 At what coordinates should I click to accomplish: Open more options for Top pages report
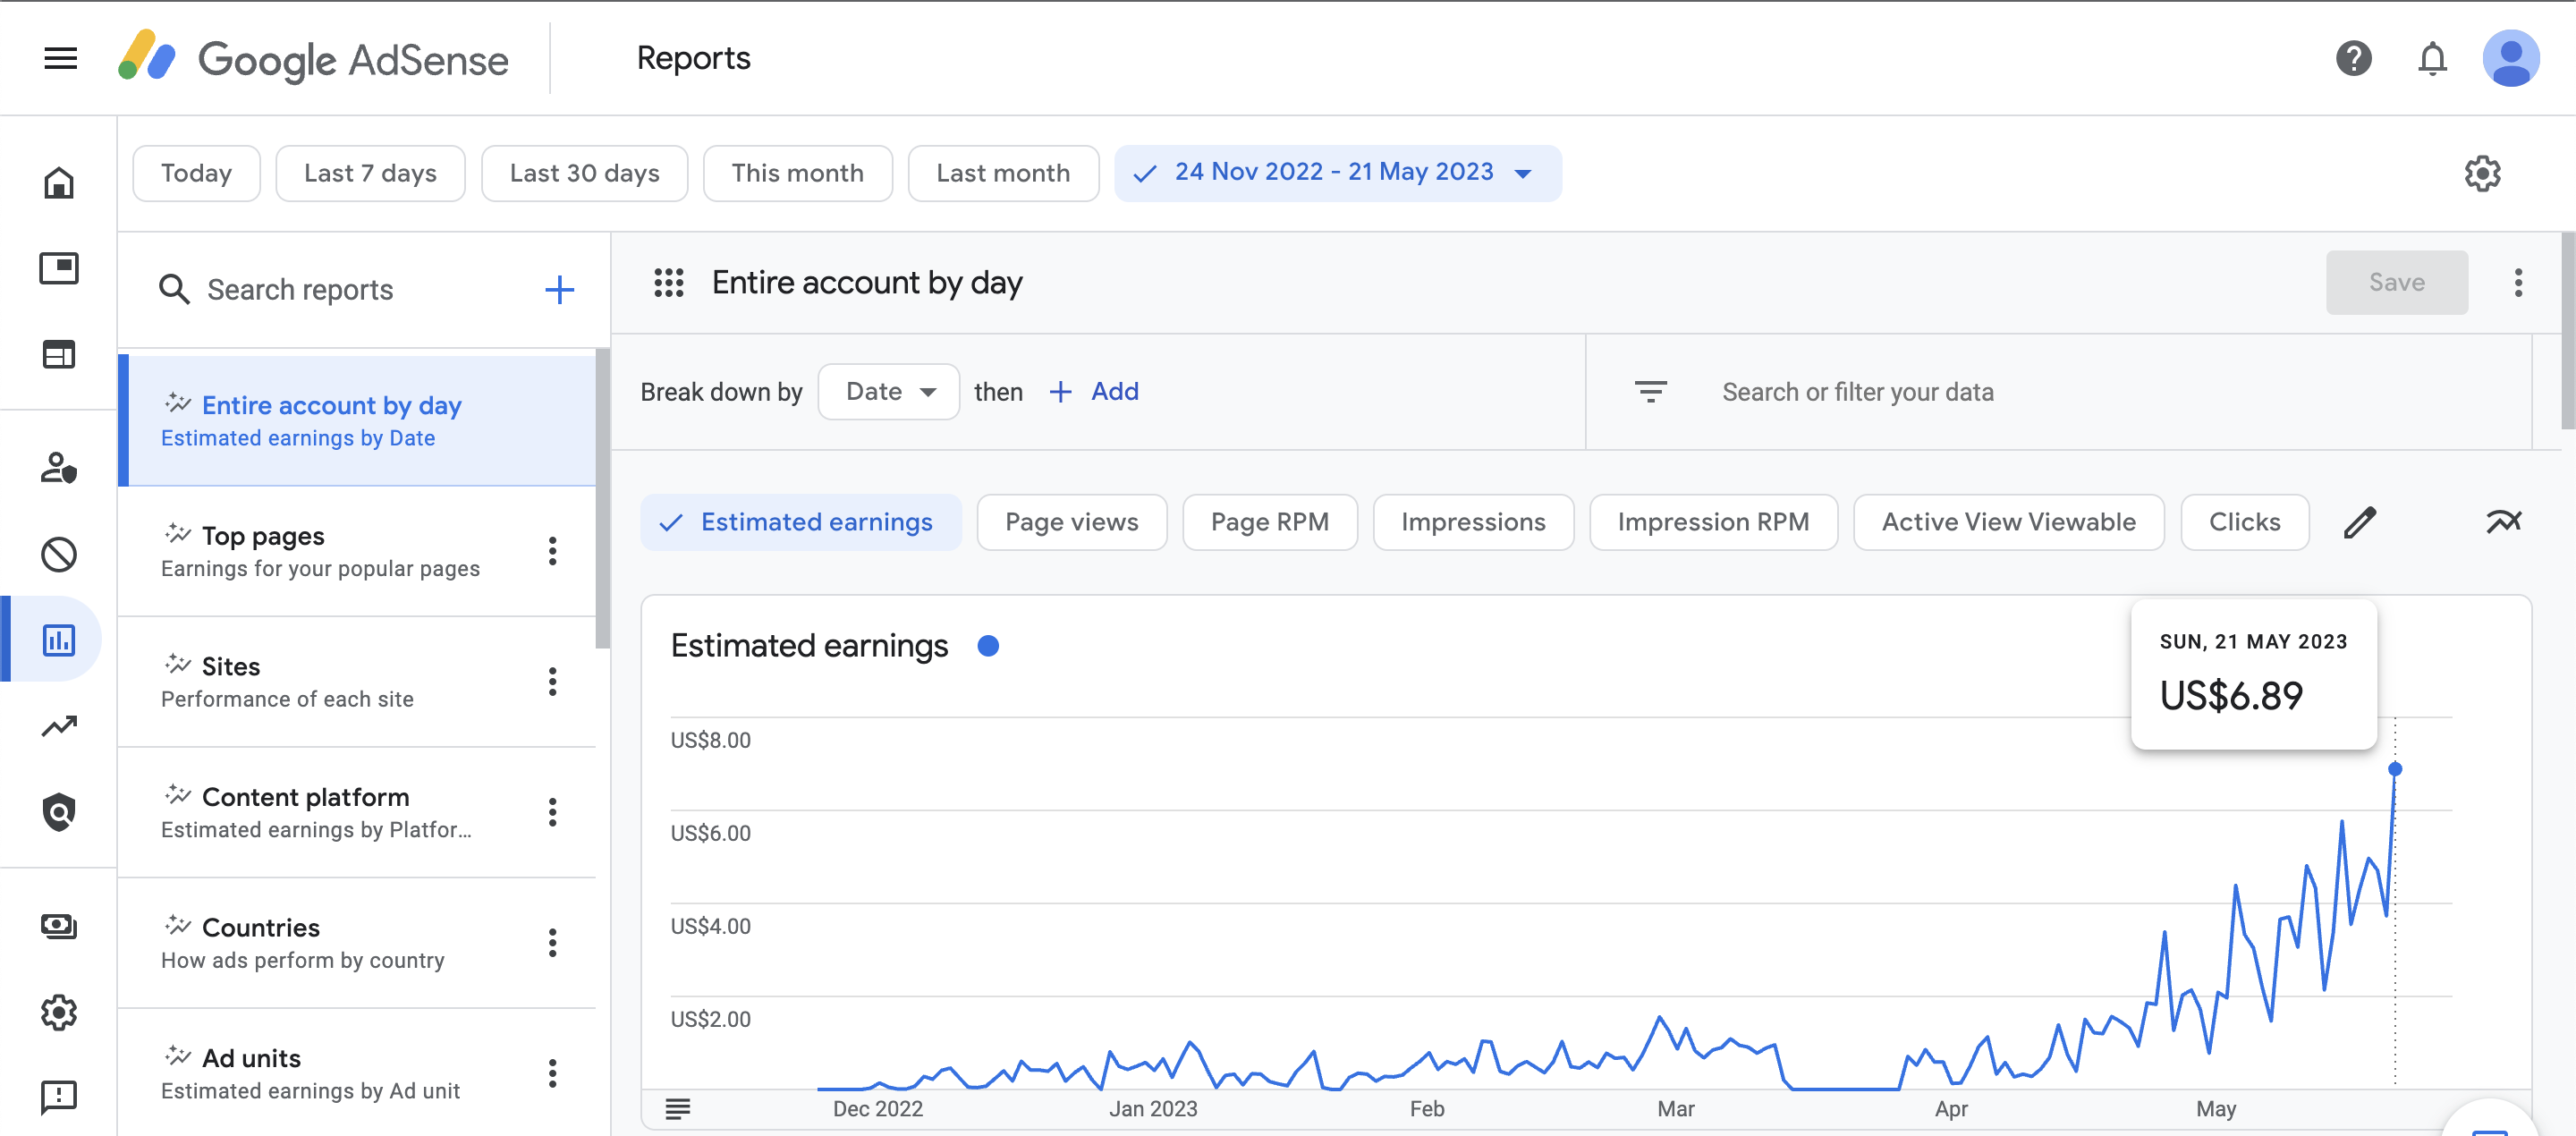click(x=552, y=551)
